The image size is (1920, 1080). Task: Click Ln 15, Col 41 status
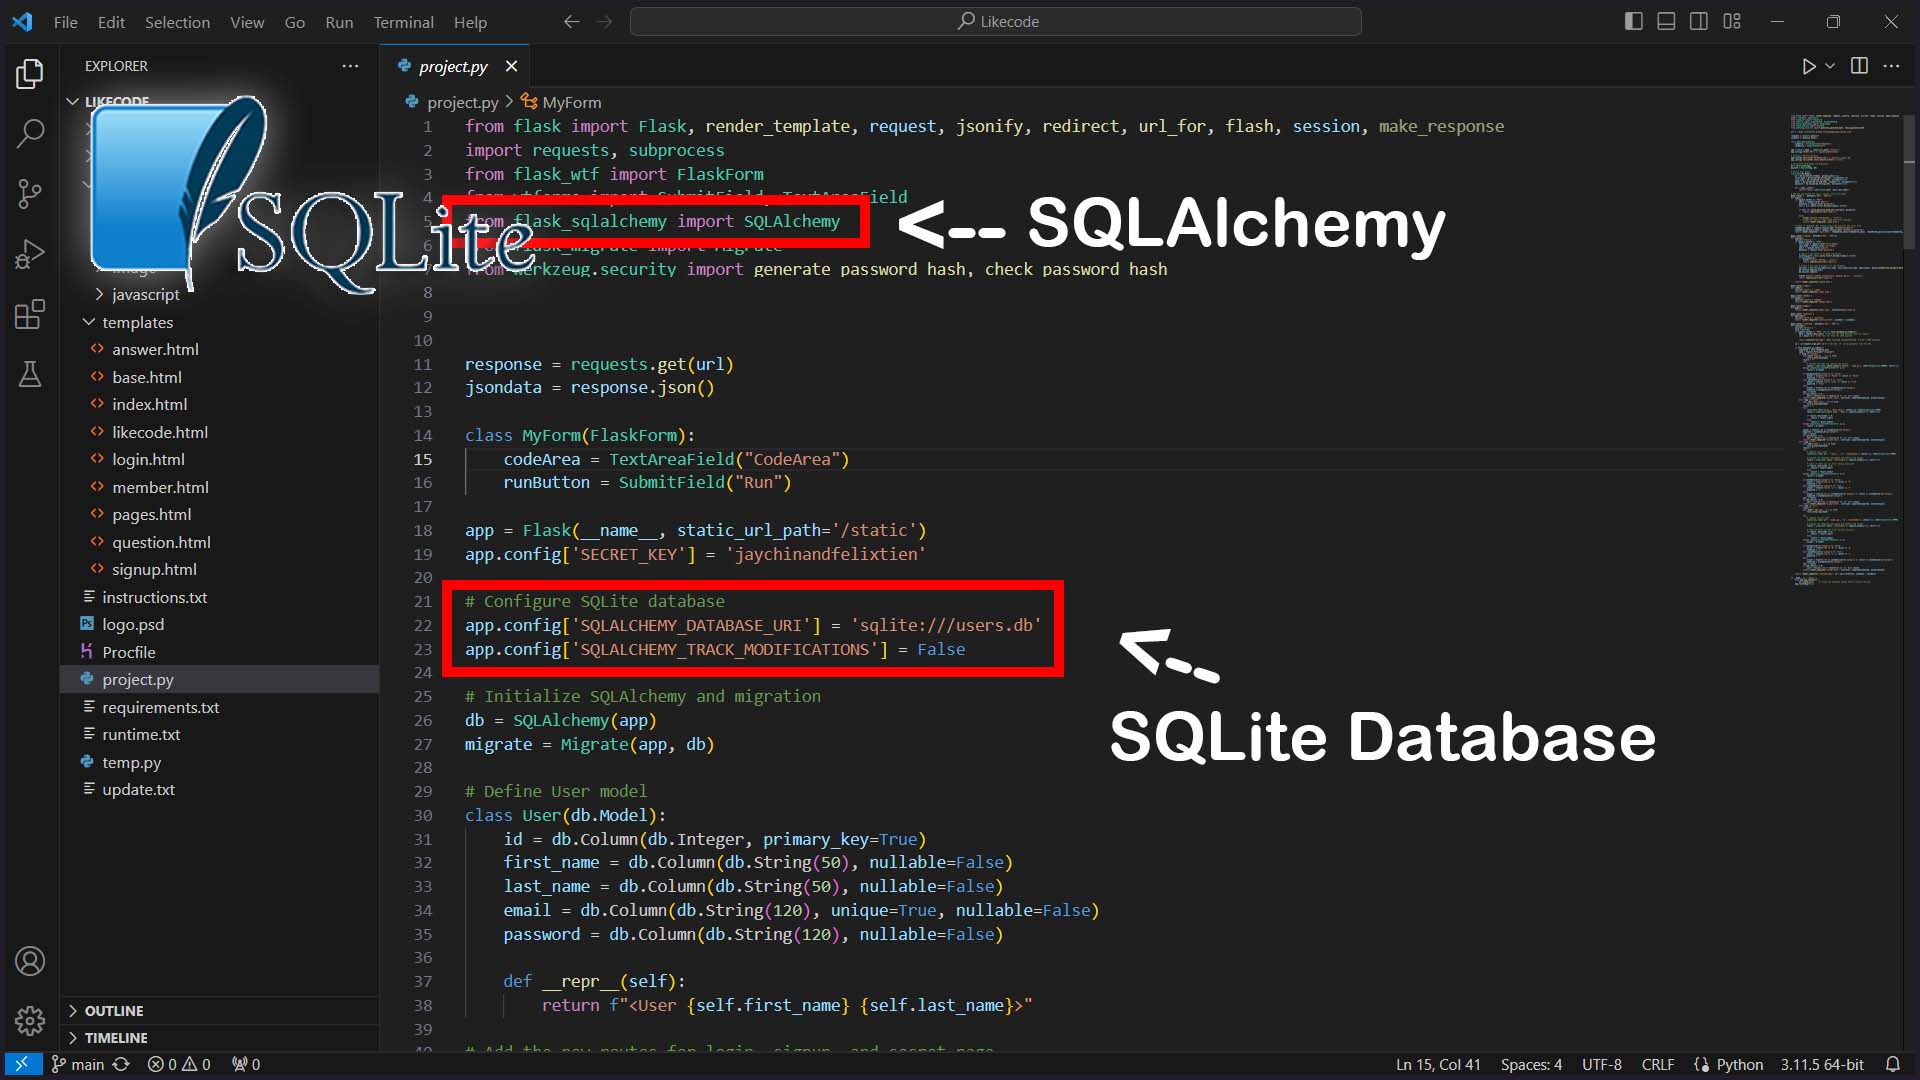(x=1437, y=1064)
